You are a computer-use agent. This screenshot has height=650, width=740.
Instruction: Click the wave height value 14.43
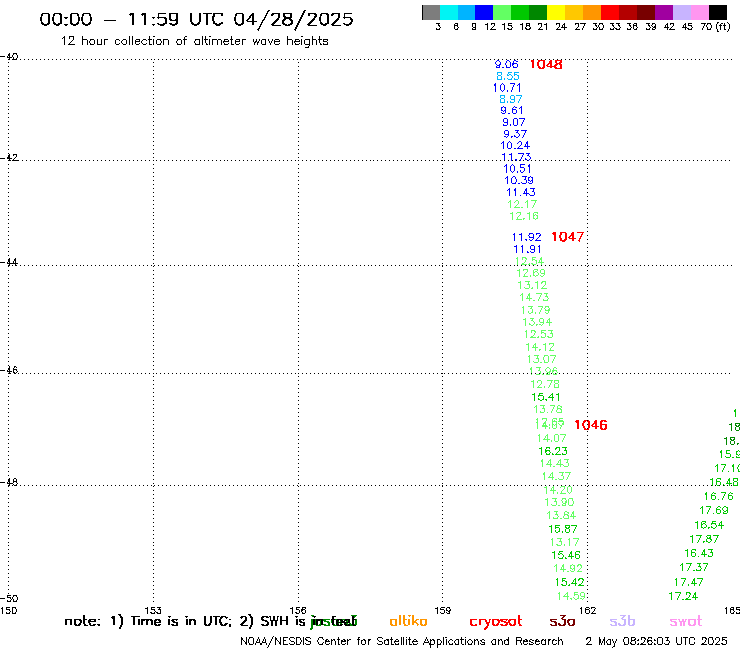click(x=555, y=464)
